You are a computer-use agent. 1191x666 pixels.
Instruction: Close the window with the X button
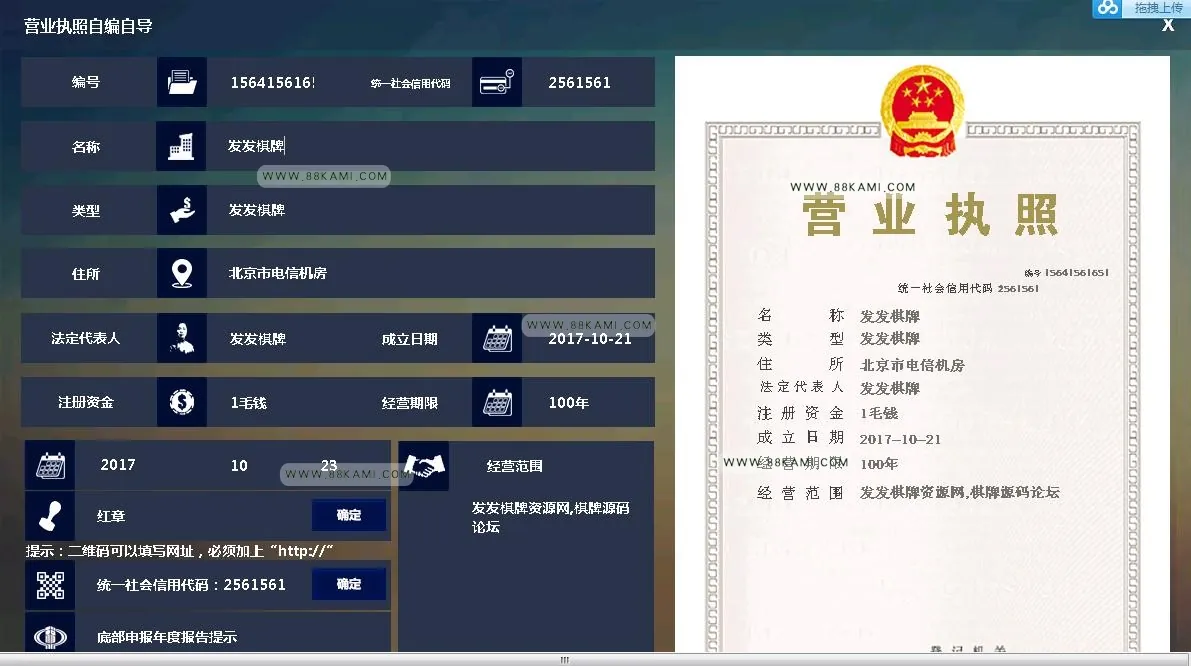(x=1168, y=25)
